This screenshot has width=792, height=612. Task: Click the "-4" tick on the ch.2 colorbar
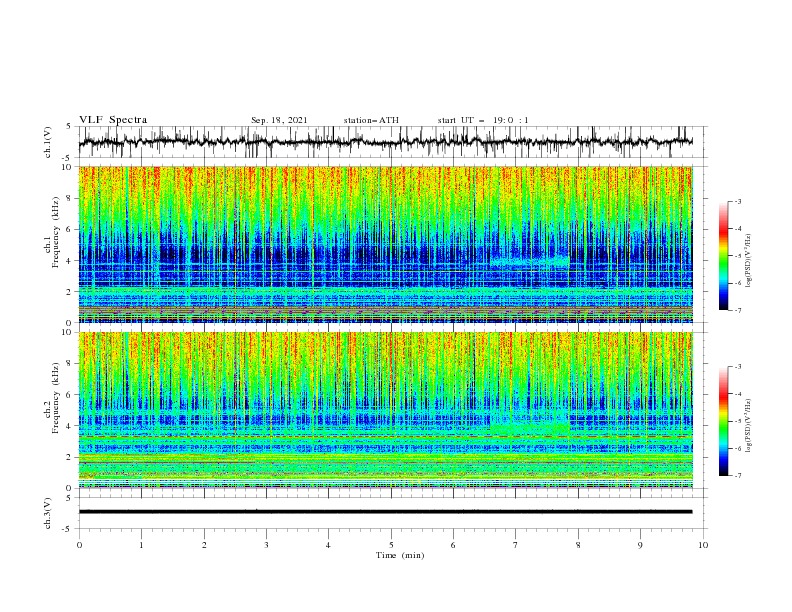[x=737, y=394]
